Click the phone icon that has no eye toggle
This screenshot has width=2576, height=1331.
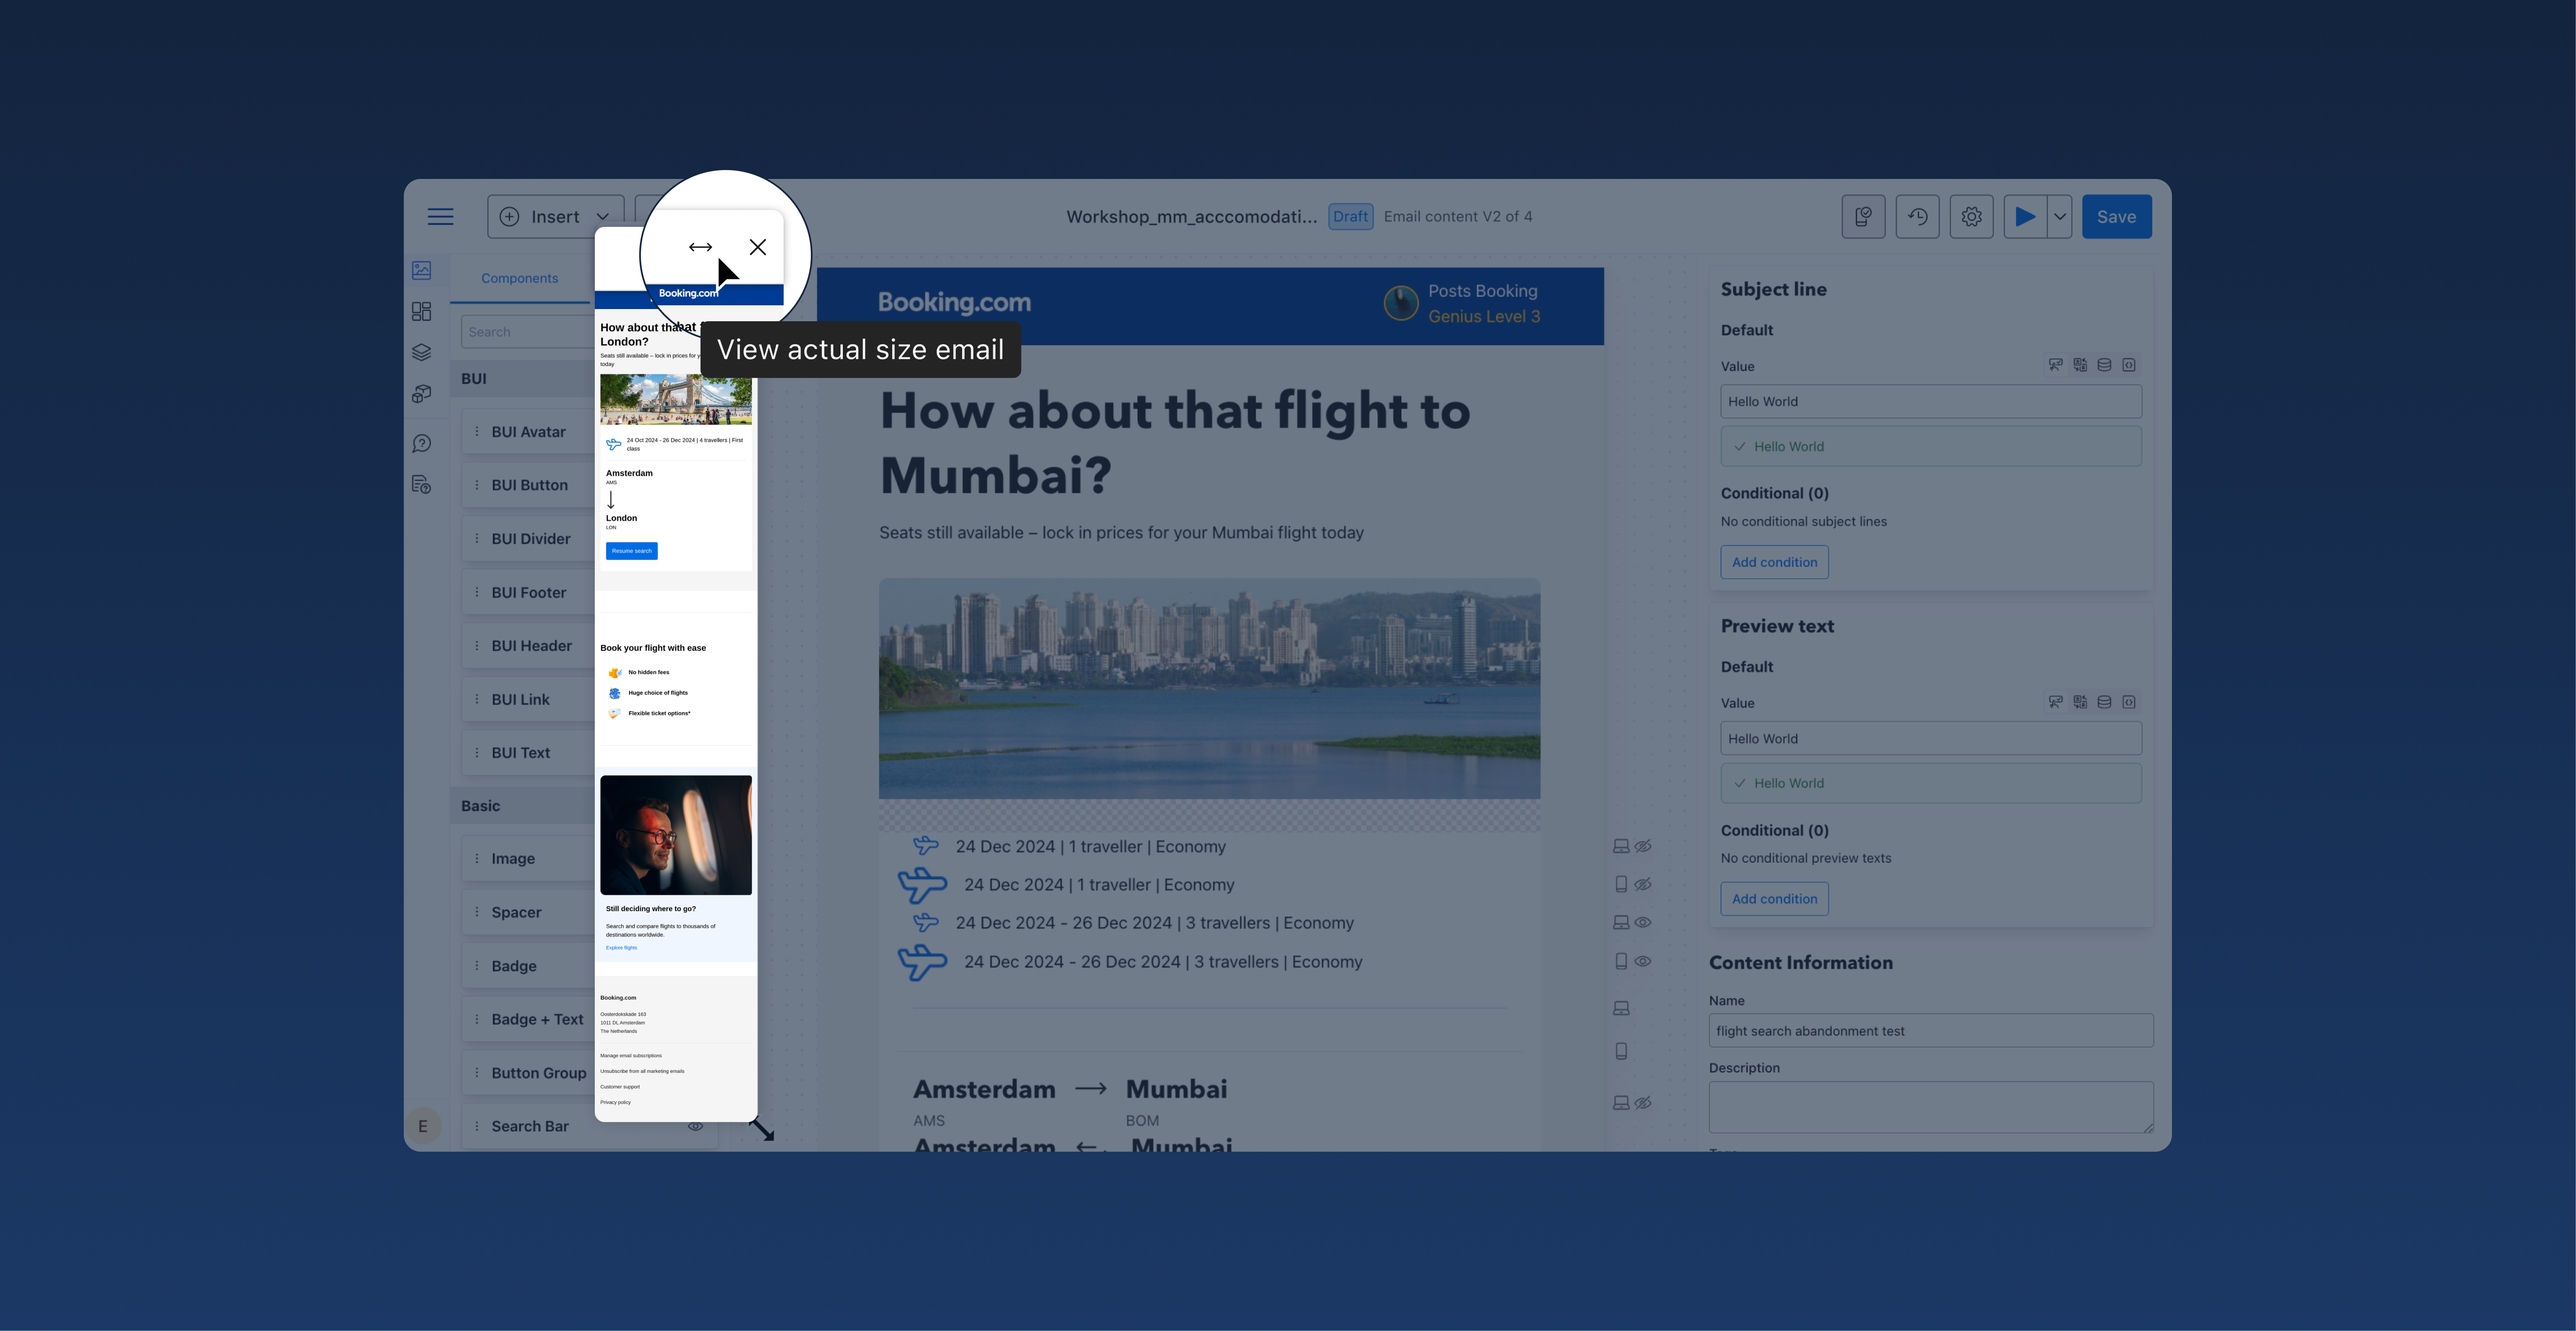click(x=1621, y=1051)
